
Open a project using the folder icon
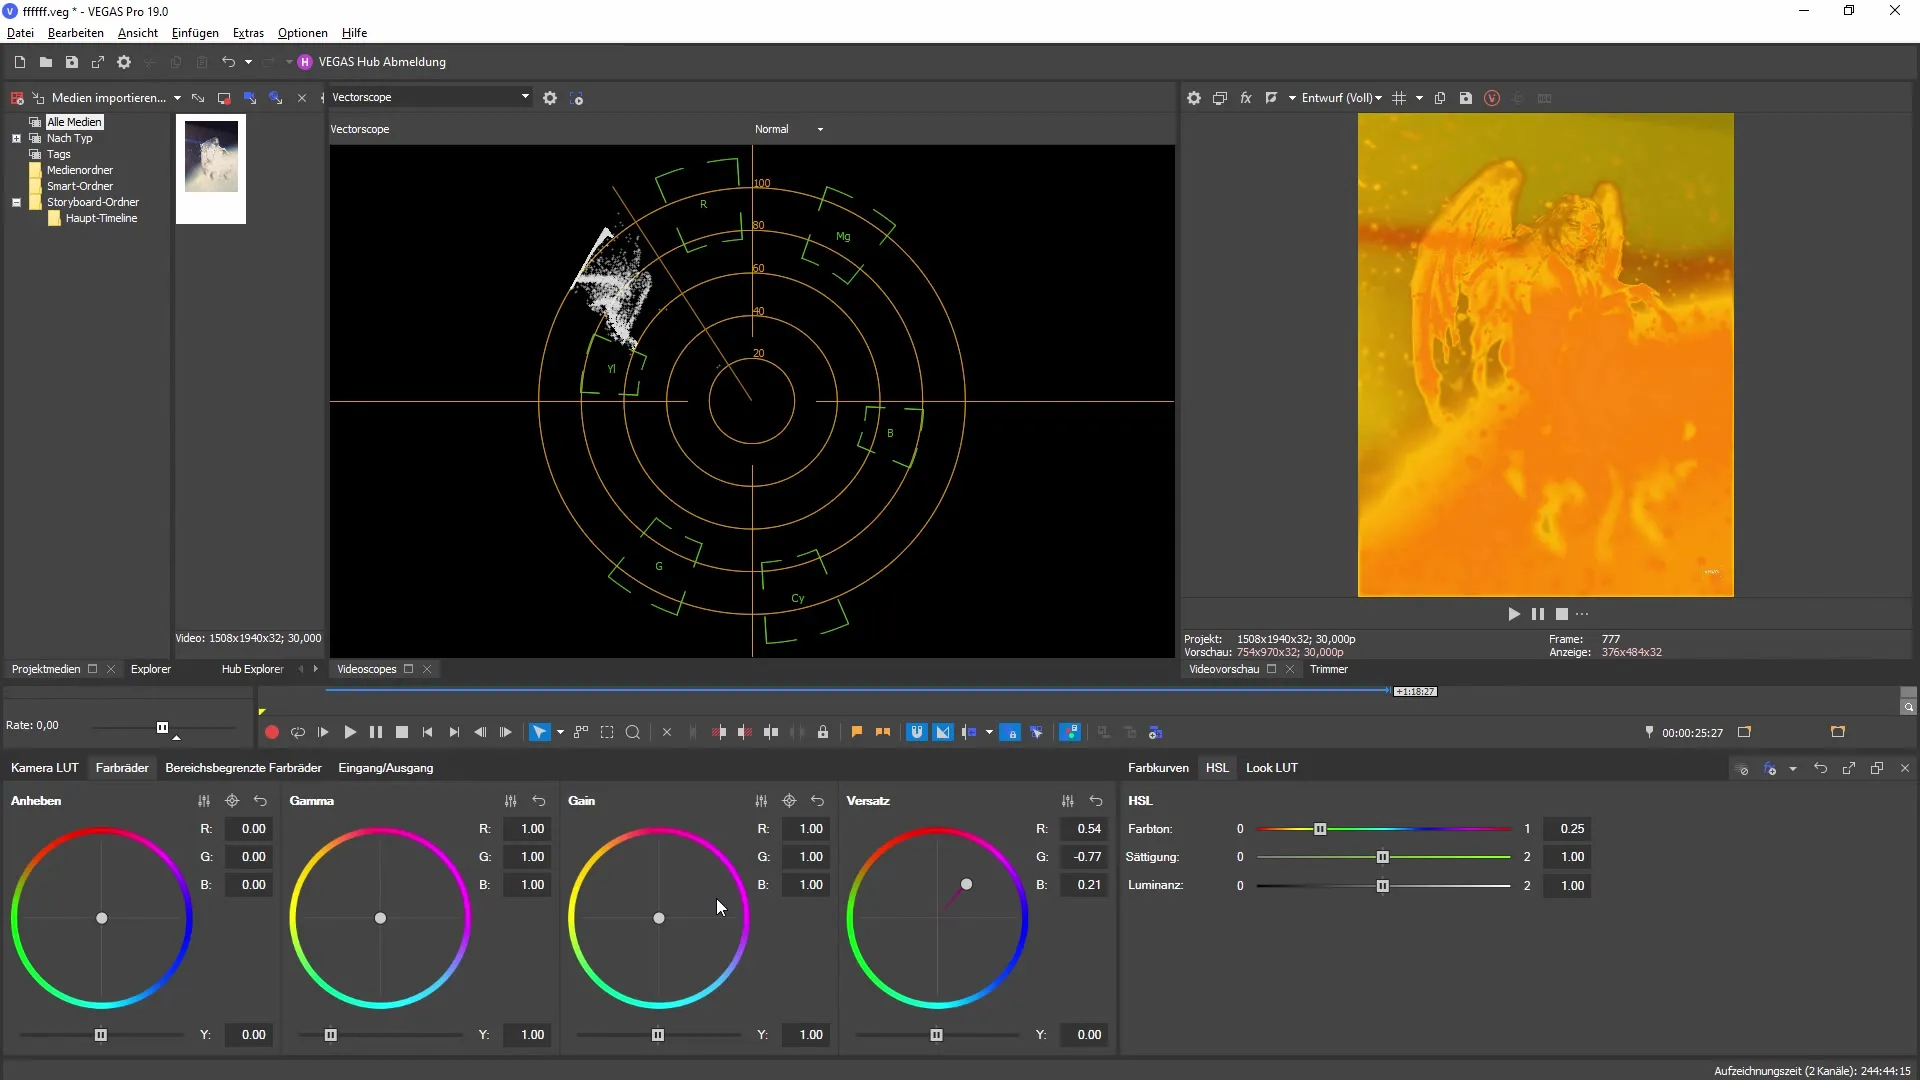point(46,62)
